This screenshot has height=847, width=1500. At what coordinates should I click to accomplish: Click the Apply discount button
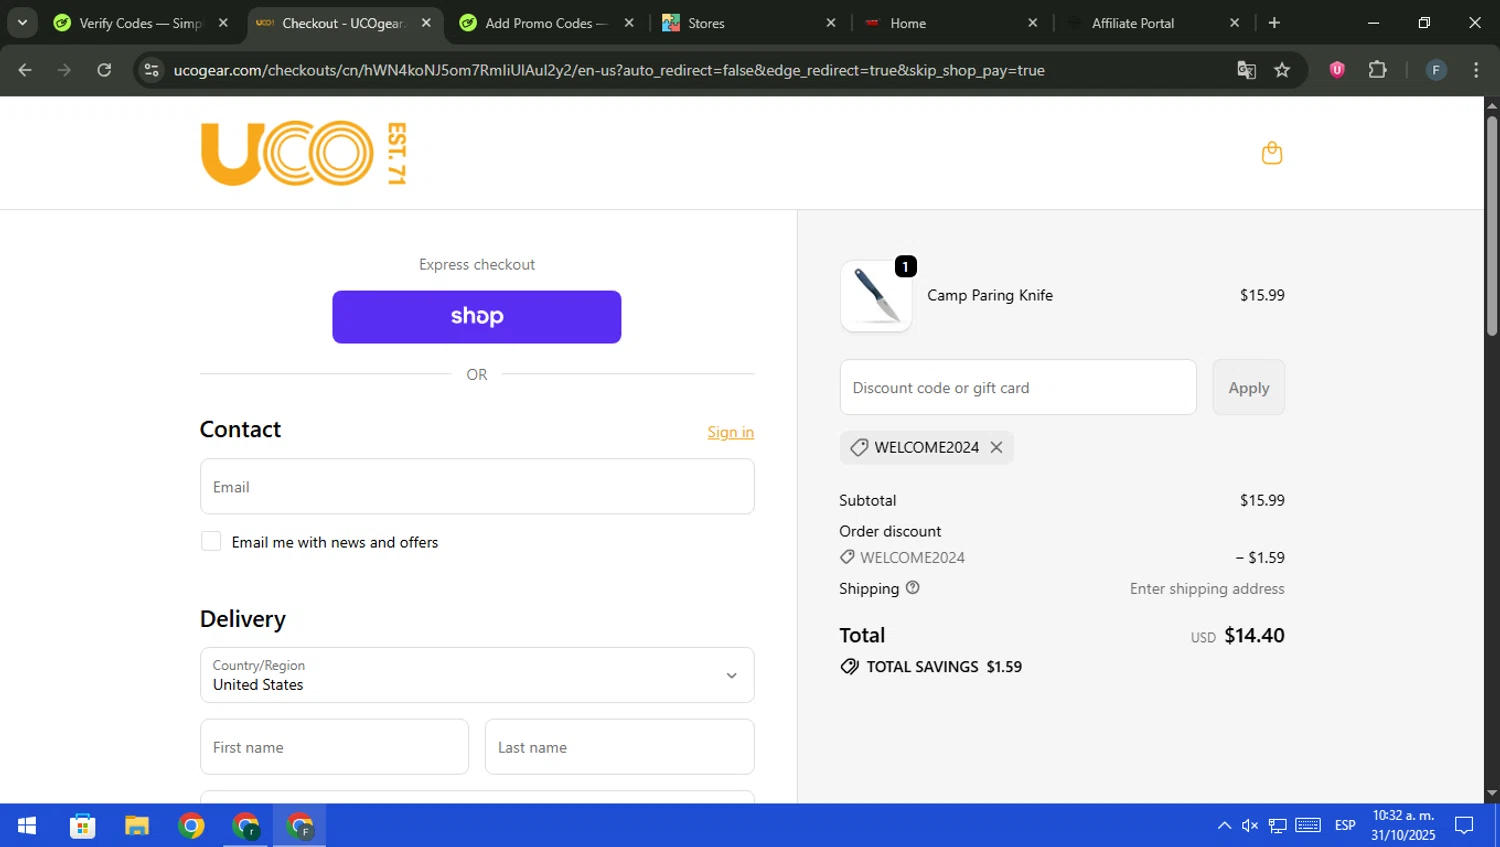[1249, 387]
